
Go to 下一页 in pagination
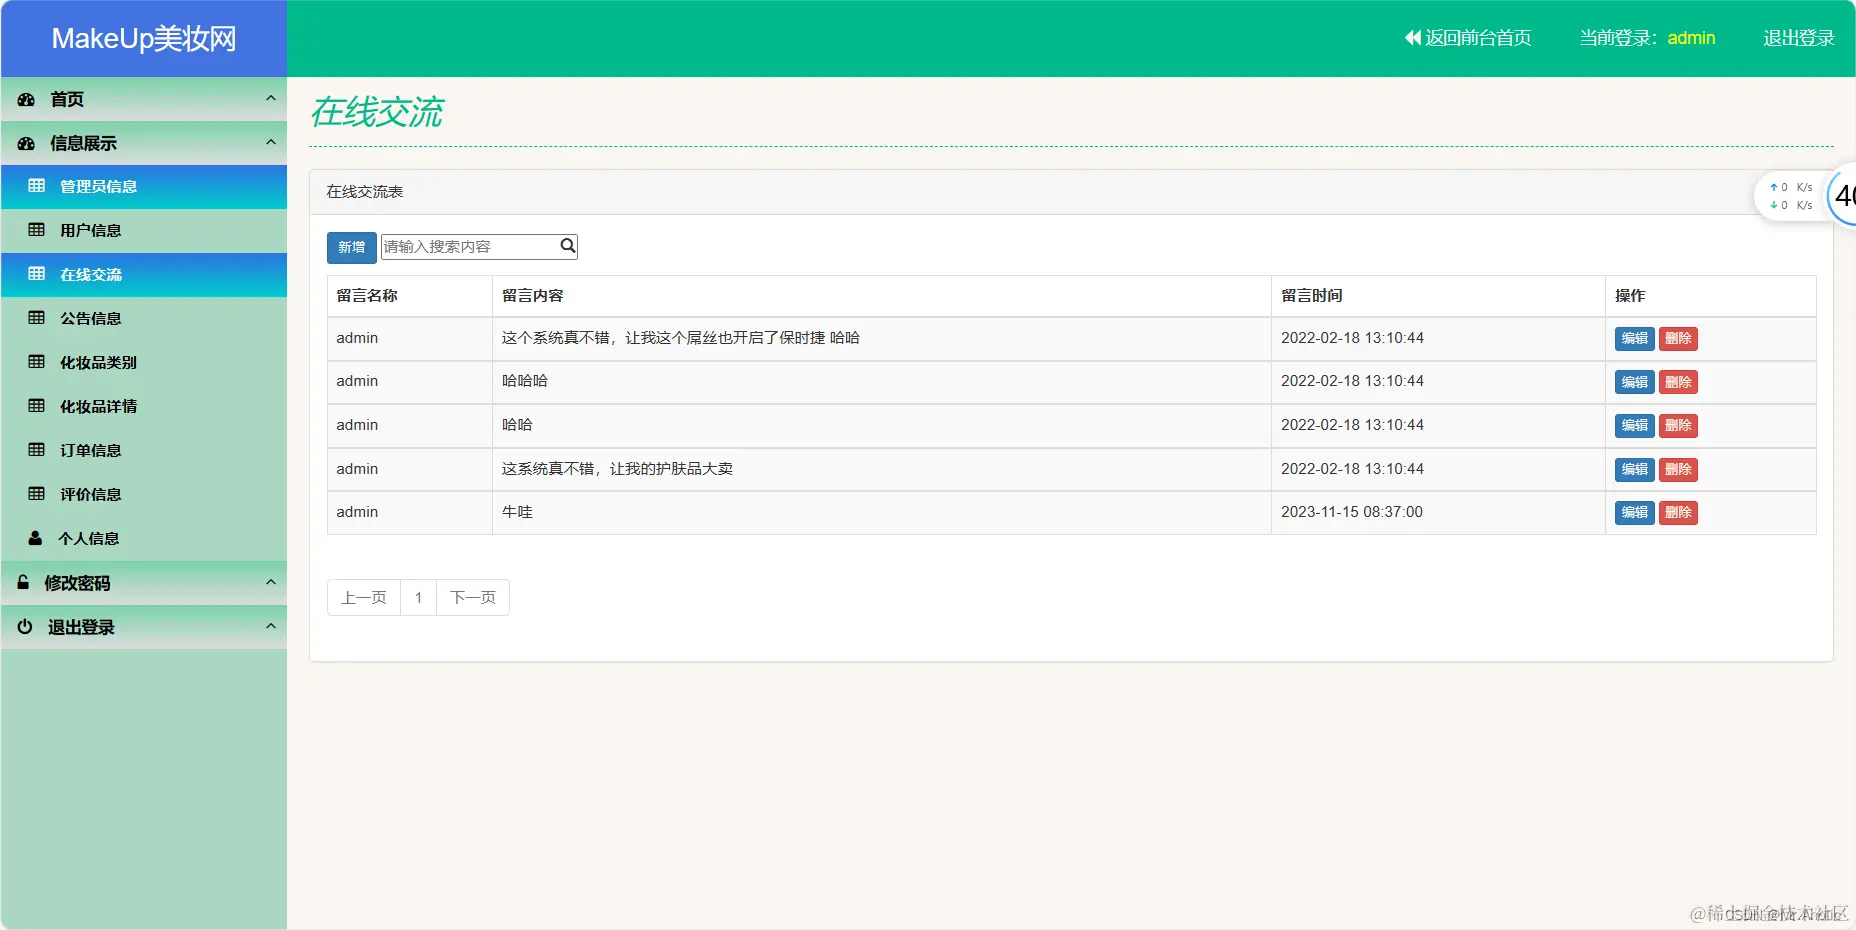(473, 598)
